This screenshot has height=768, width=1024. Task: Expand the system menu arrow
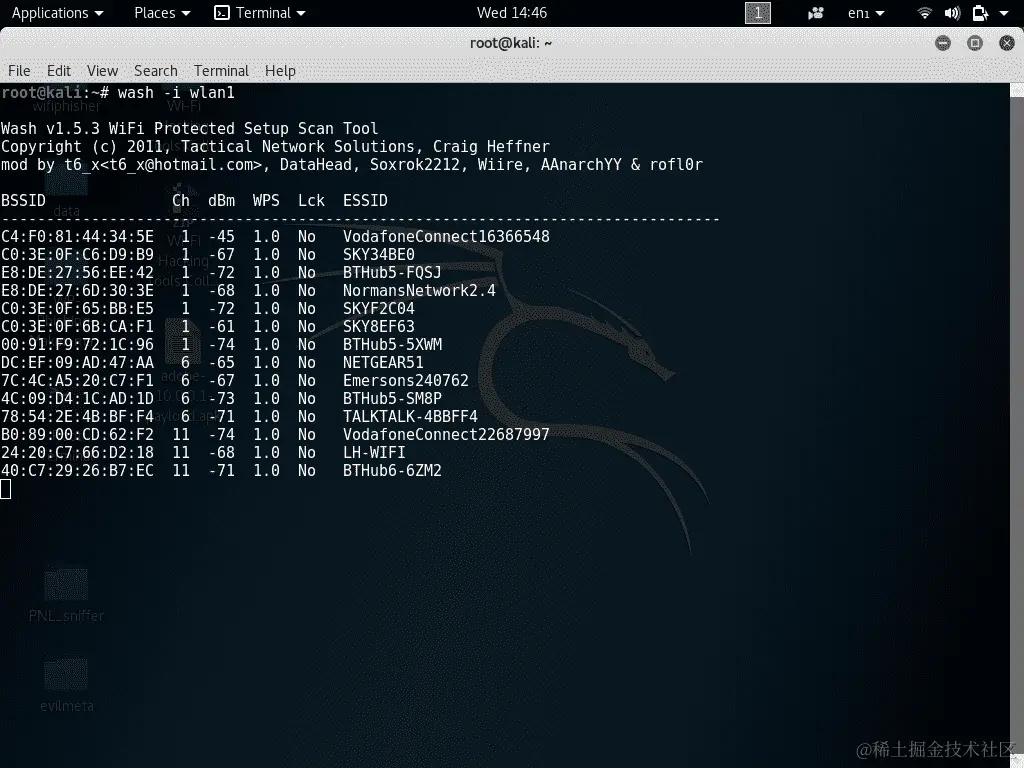click(x=1004, y=13)
